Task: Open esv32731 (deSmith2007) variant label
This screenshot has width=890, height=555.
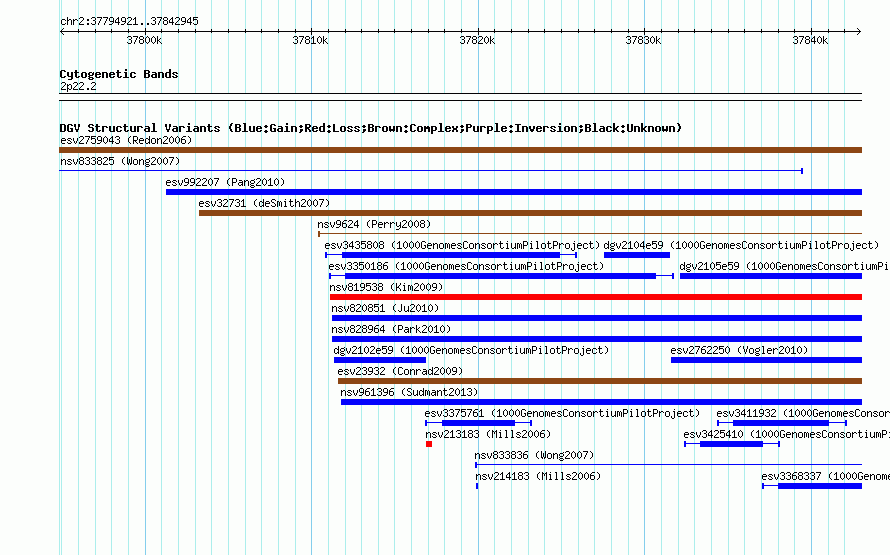Action: coord(264,203)
